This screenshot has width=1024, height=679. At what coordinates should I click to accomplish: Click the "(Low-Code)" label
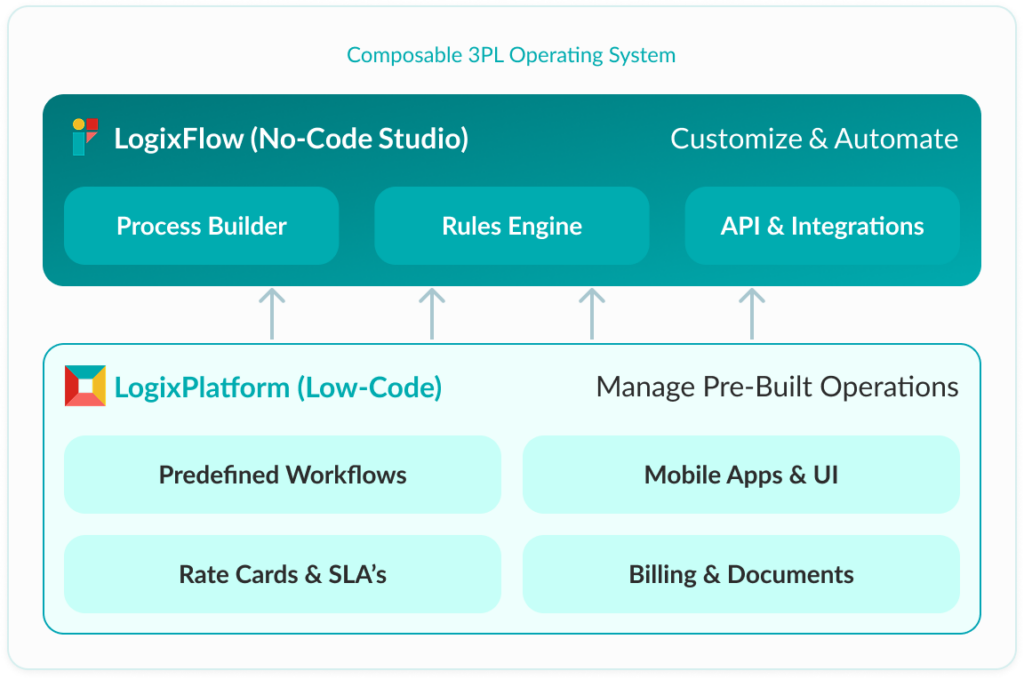[369, 387]
